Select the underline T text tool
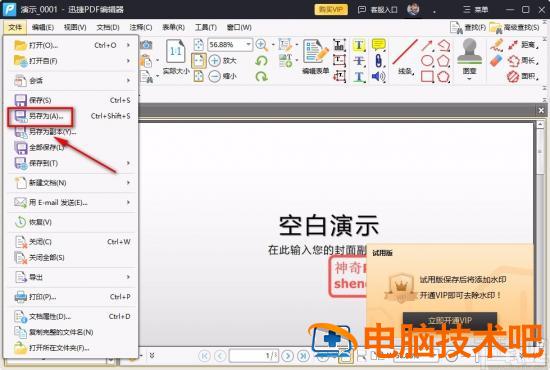Screen dimensions: 550x370 point(359,76)
